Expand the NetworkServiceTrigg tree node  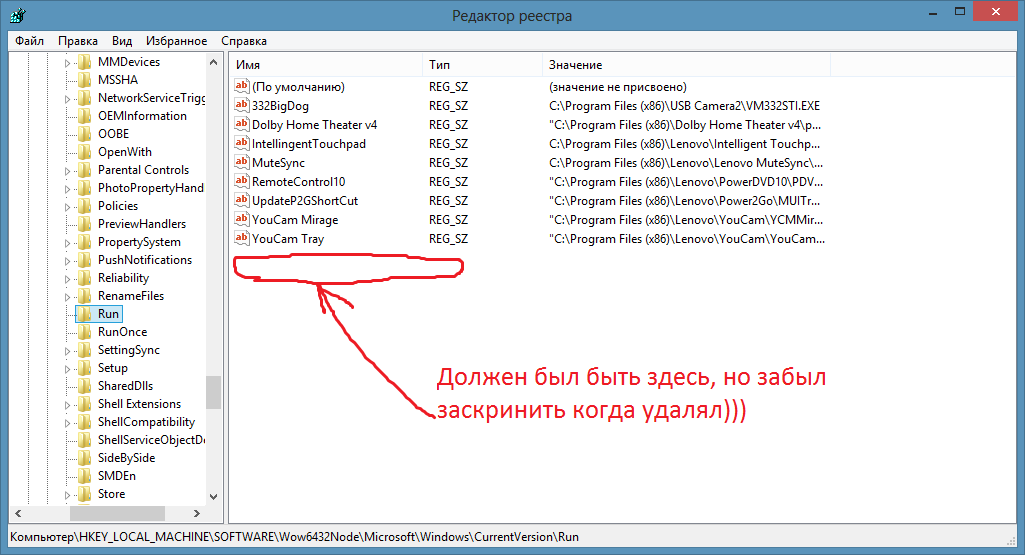[67, 99]
